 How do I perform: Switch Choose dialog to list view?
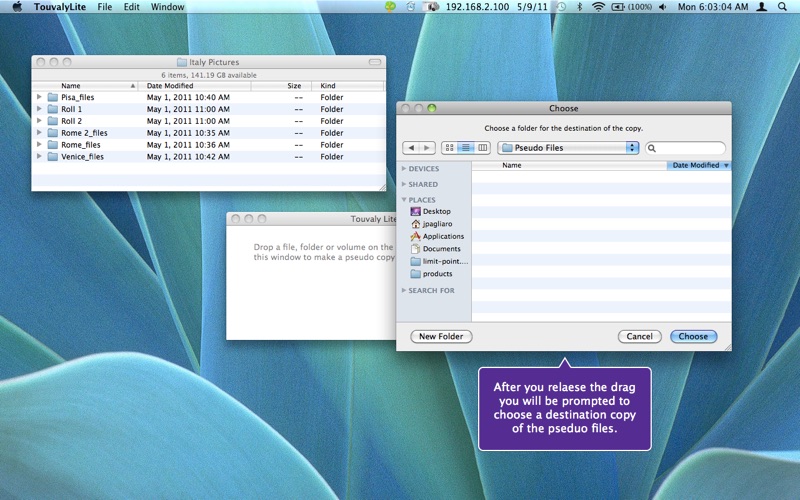tap(465, 148)
